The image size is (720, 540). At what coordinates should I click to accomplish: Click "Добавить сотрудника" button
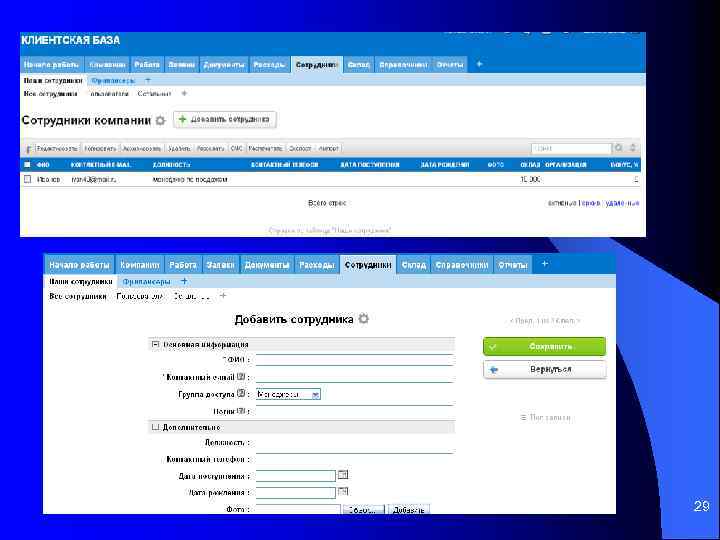point(225,119)
